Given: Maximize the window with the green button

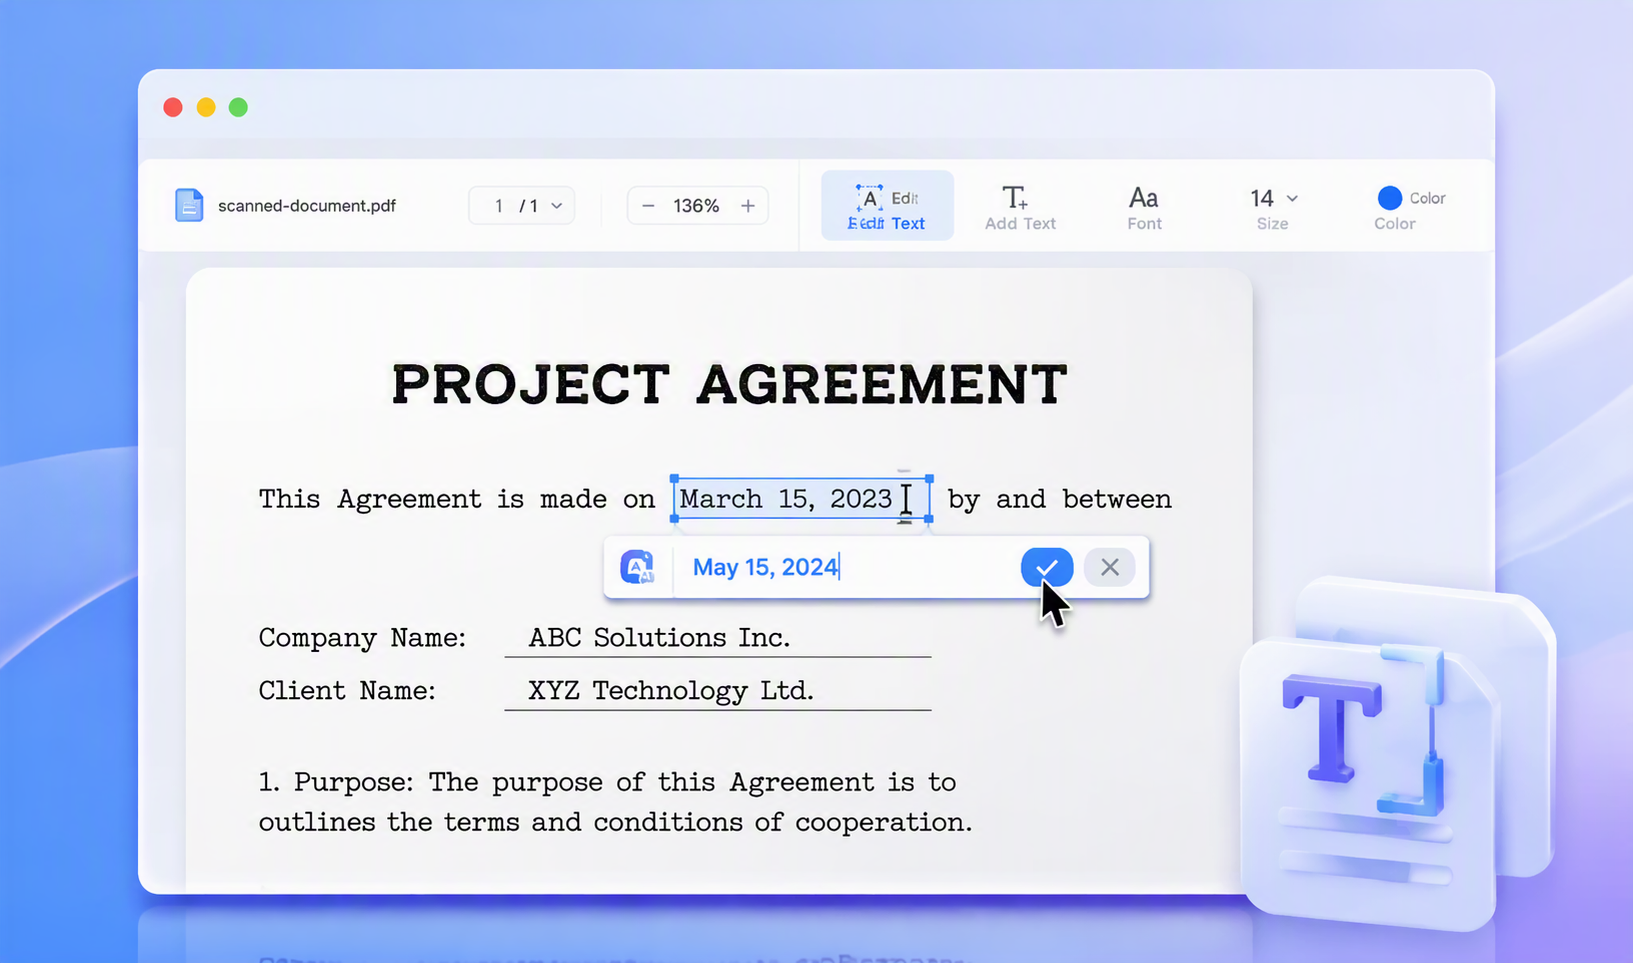Looking at the screenshot, I should coord(238,107).
